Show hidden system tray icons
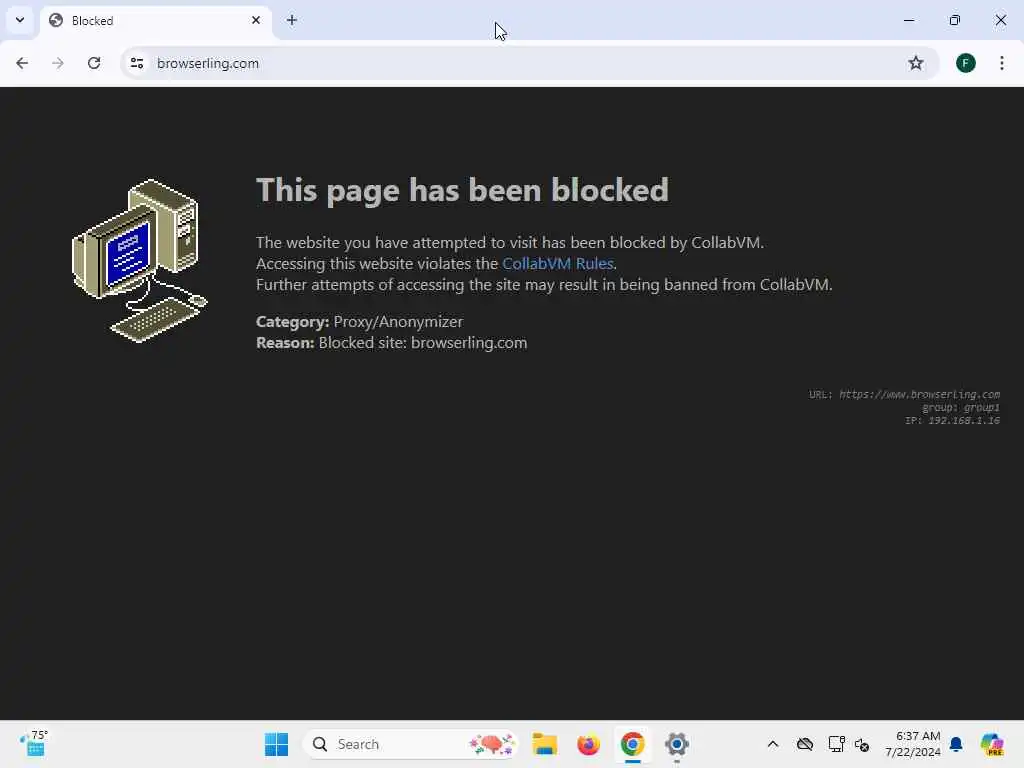Screen dimensions: 1024x768 click(773, 744)
